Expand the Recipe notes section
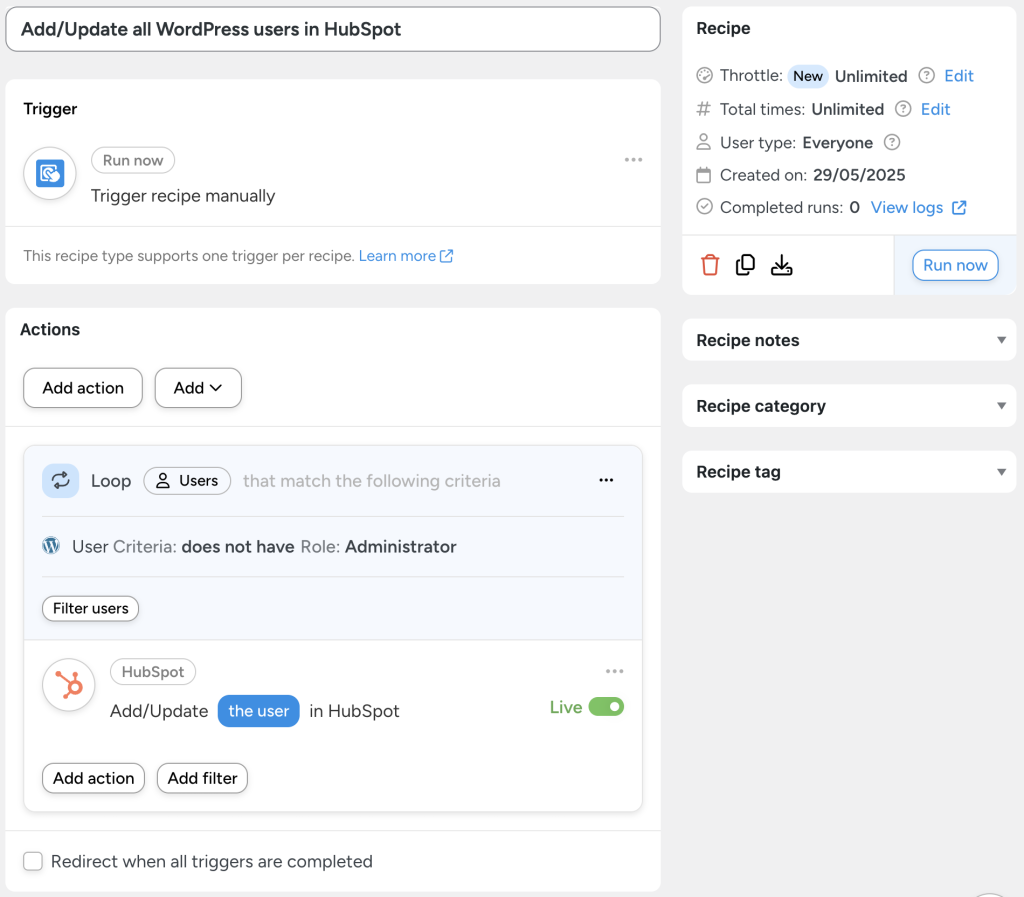This screenshot has width=1024, height=897. tap(1001, 340)
